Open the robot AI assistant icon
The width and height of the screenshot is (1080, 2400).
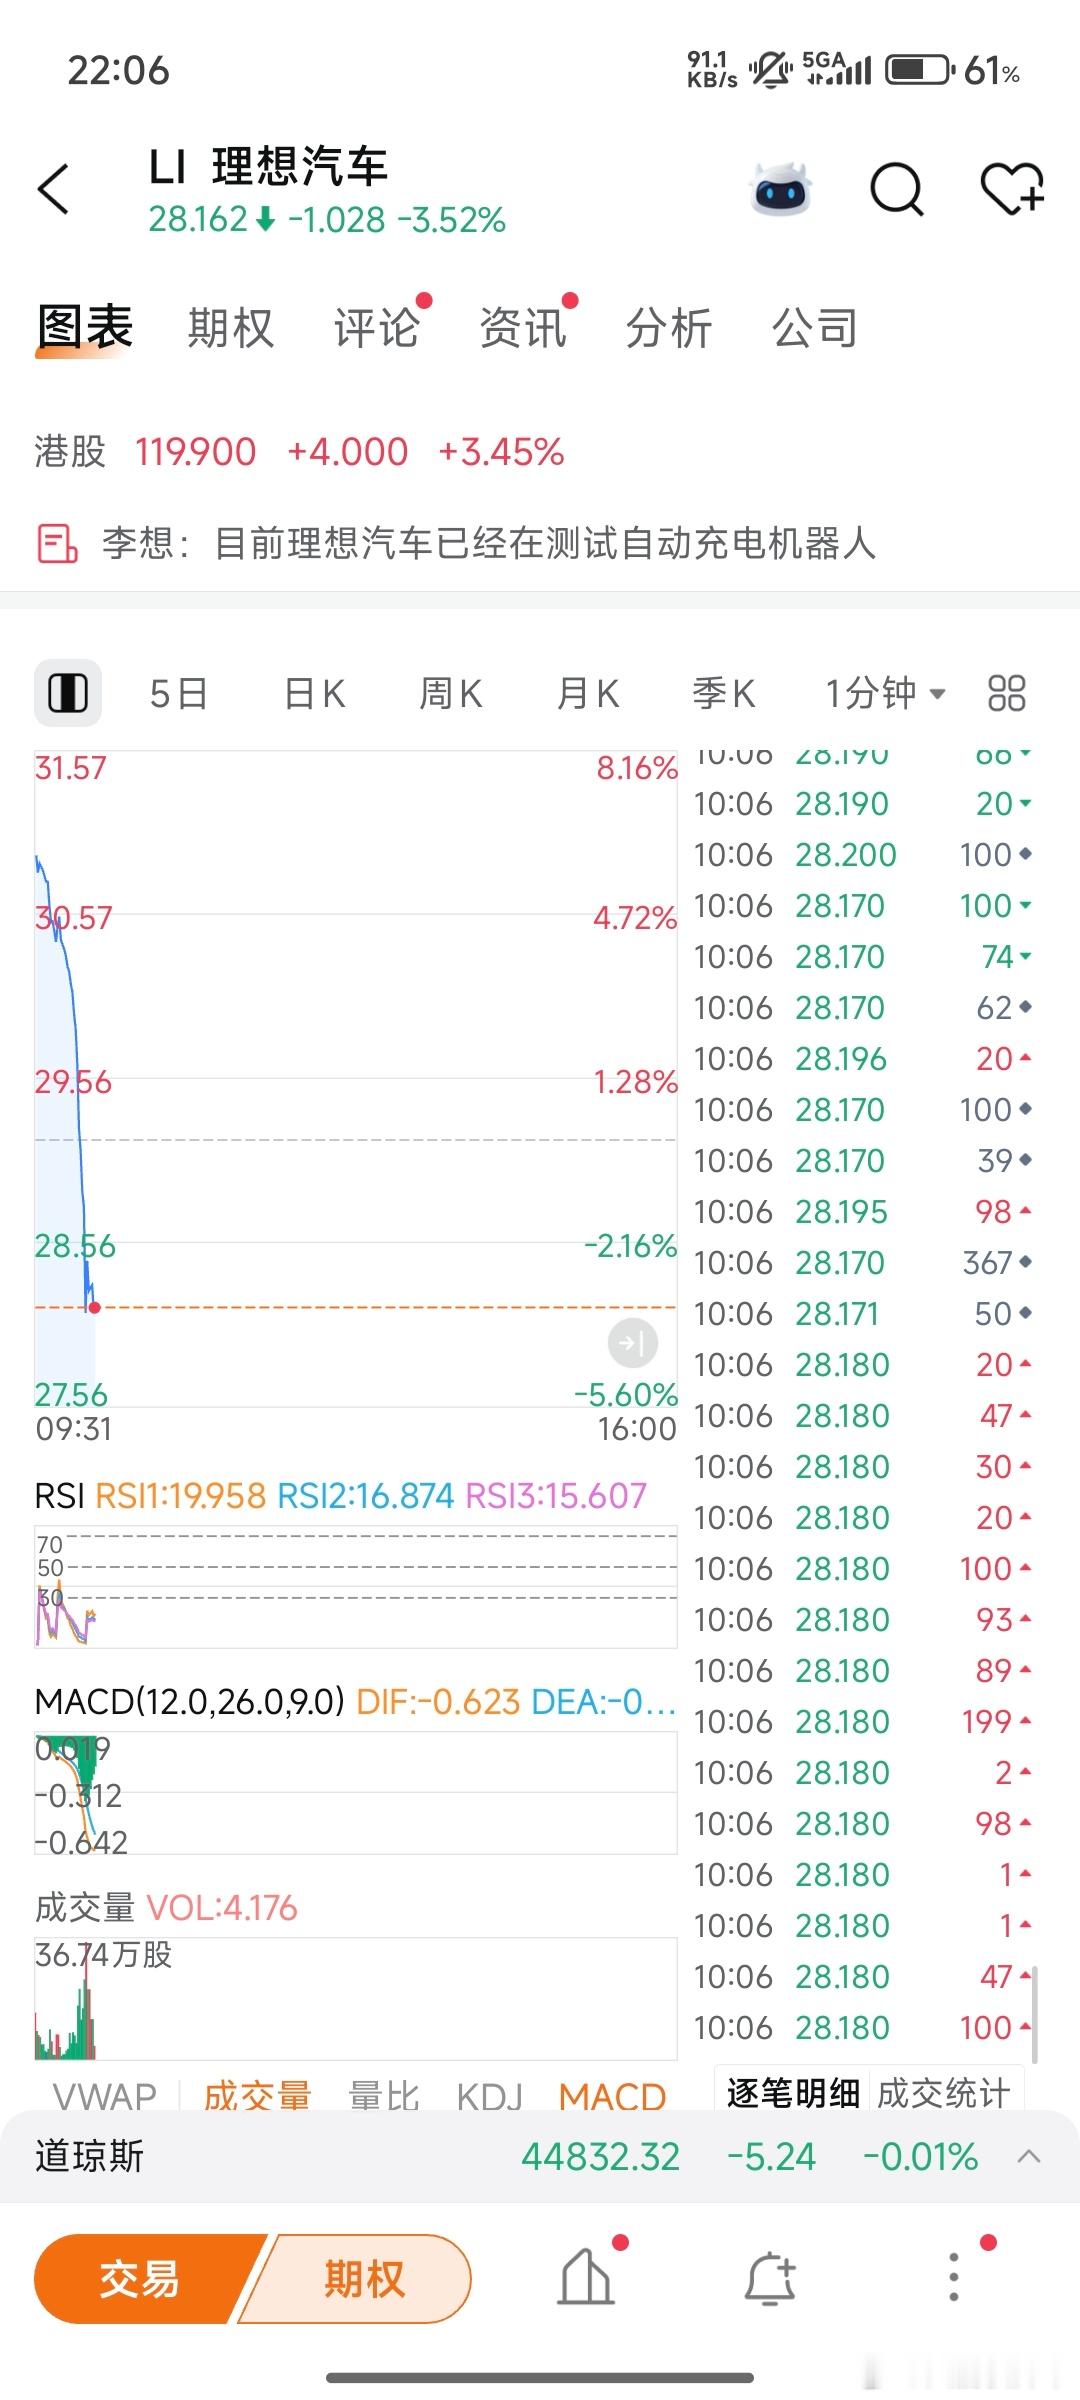click(x=780, y=189)
